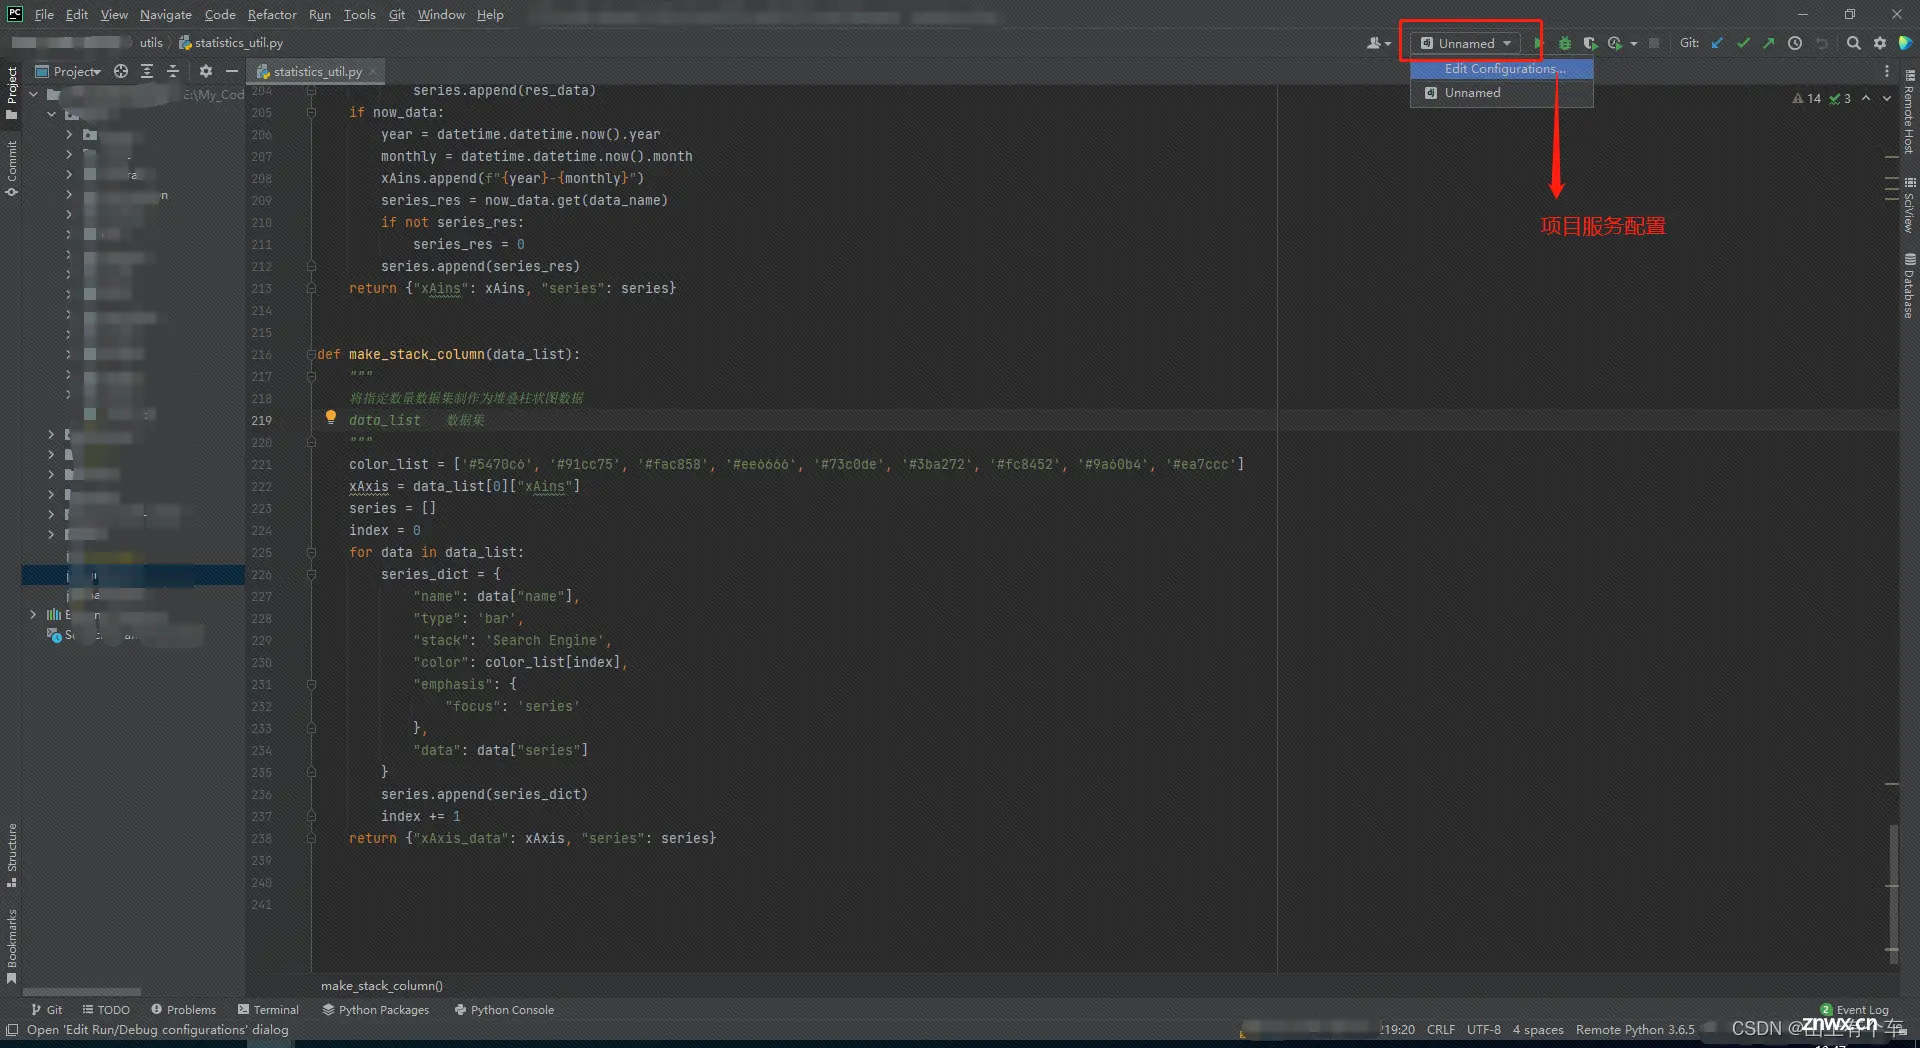Toggle the Project tool window stripe button

pos(12,92)
